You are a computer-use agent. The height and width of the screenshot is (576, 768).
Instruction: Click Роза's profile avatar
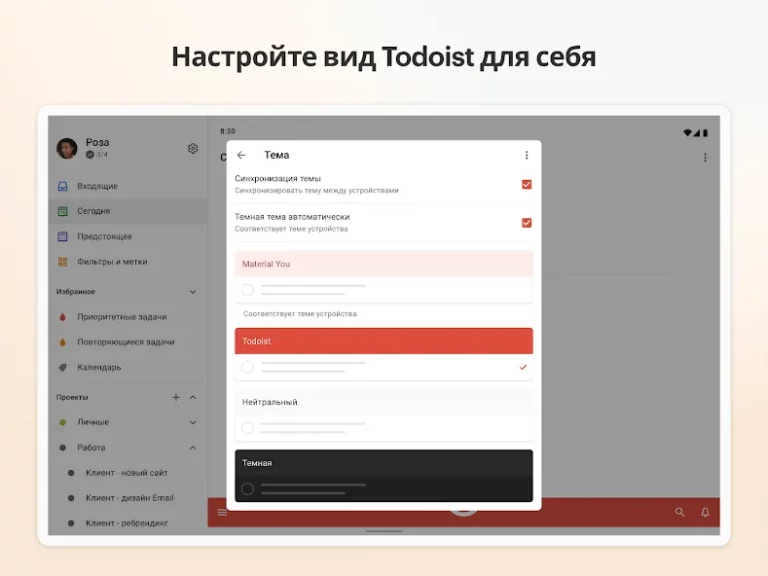pyautogui.click(x=67, y=148)
